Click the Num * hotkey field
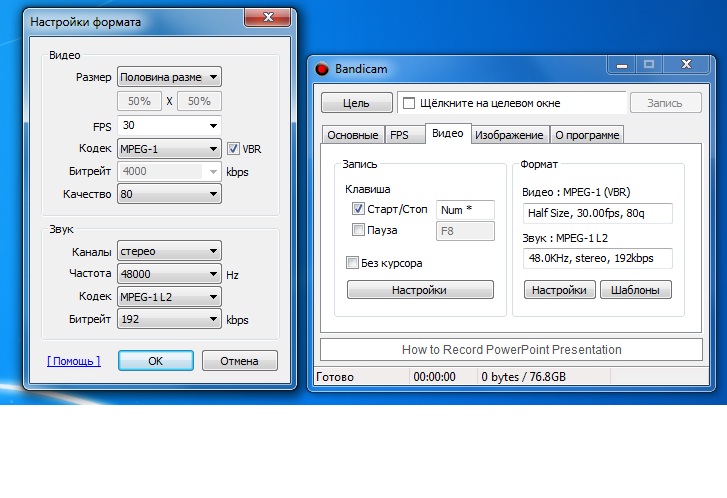The width and height of the screenshot is (727, 498). pyautogui.click(x=465, y=210)
